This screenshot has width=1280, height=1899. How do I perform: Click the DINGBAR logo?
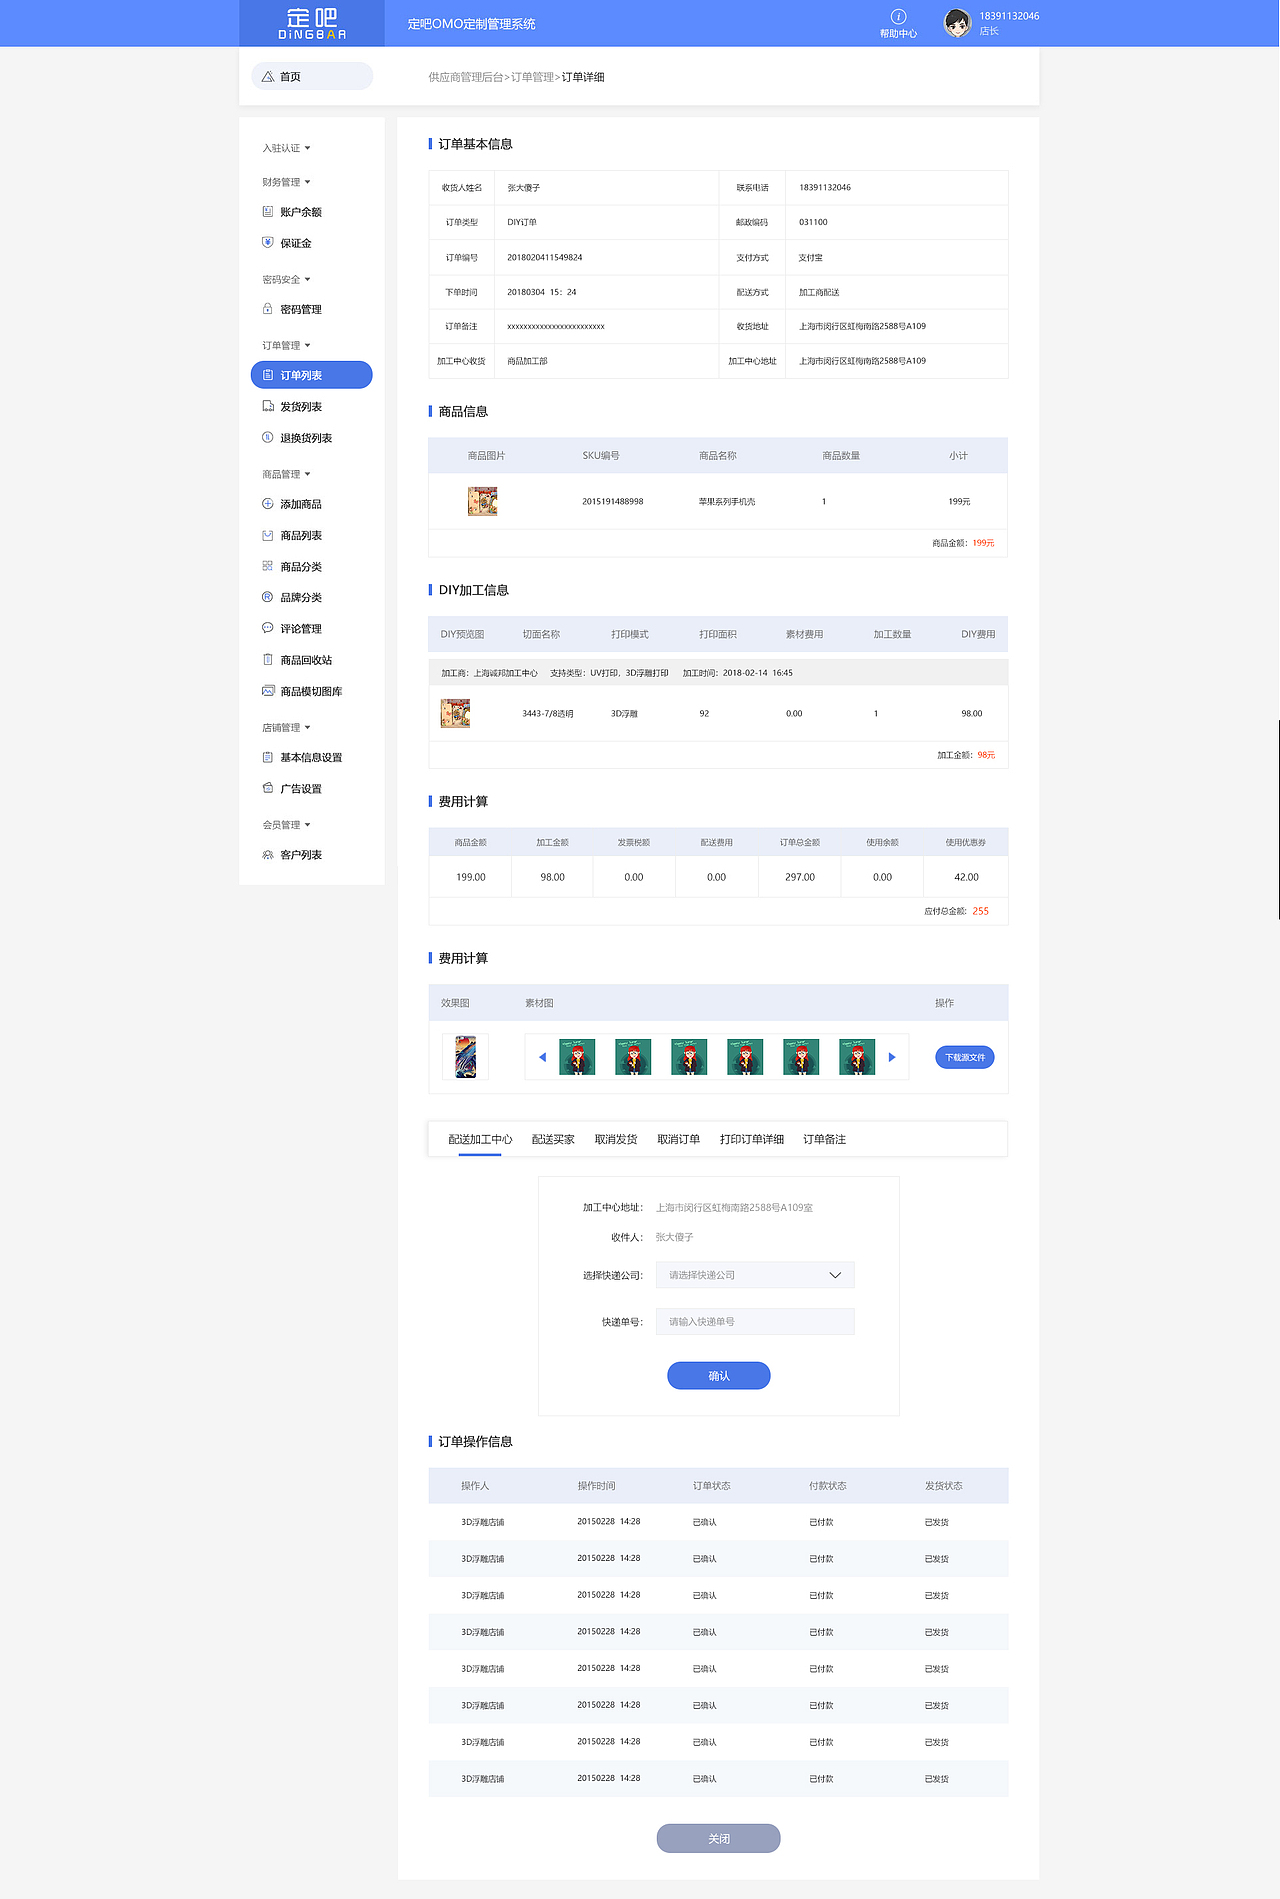pyautogui.click(x=312, y=23)
